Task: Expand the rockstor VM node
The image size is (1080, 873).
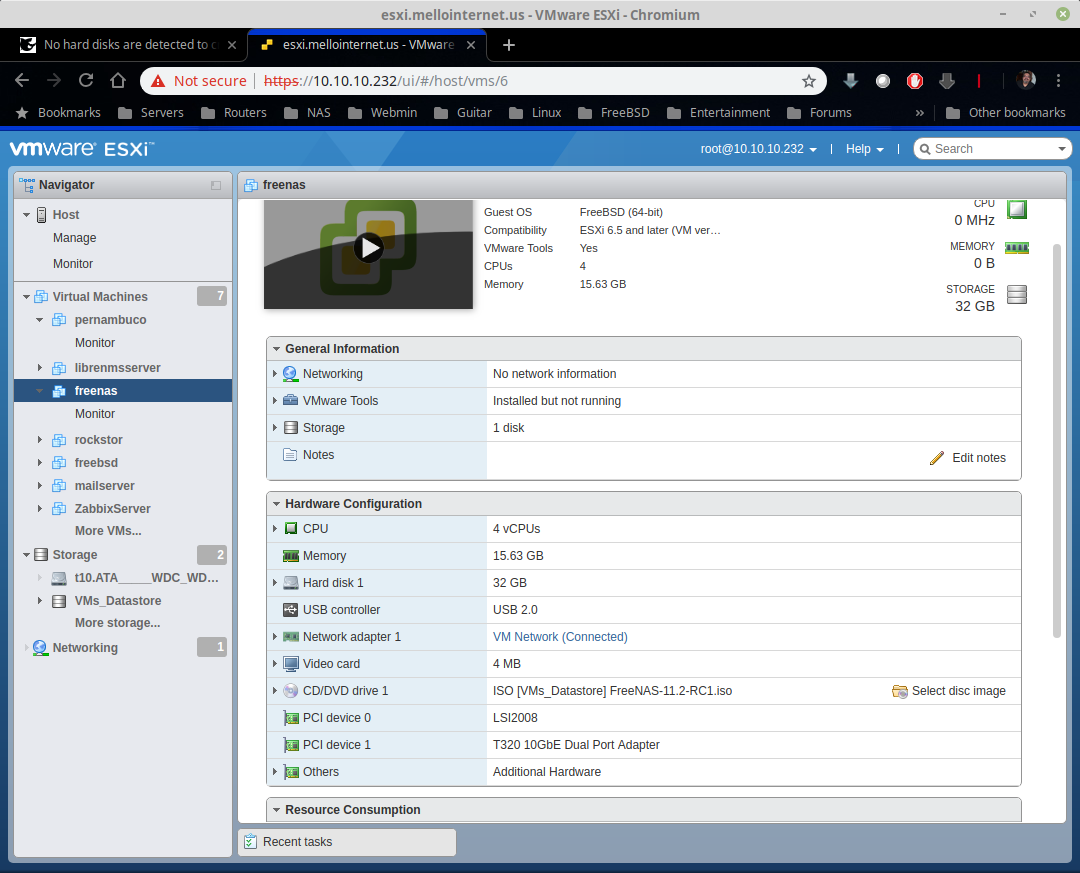Action: [39, 440]
